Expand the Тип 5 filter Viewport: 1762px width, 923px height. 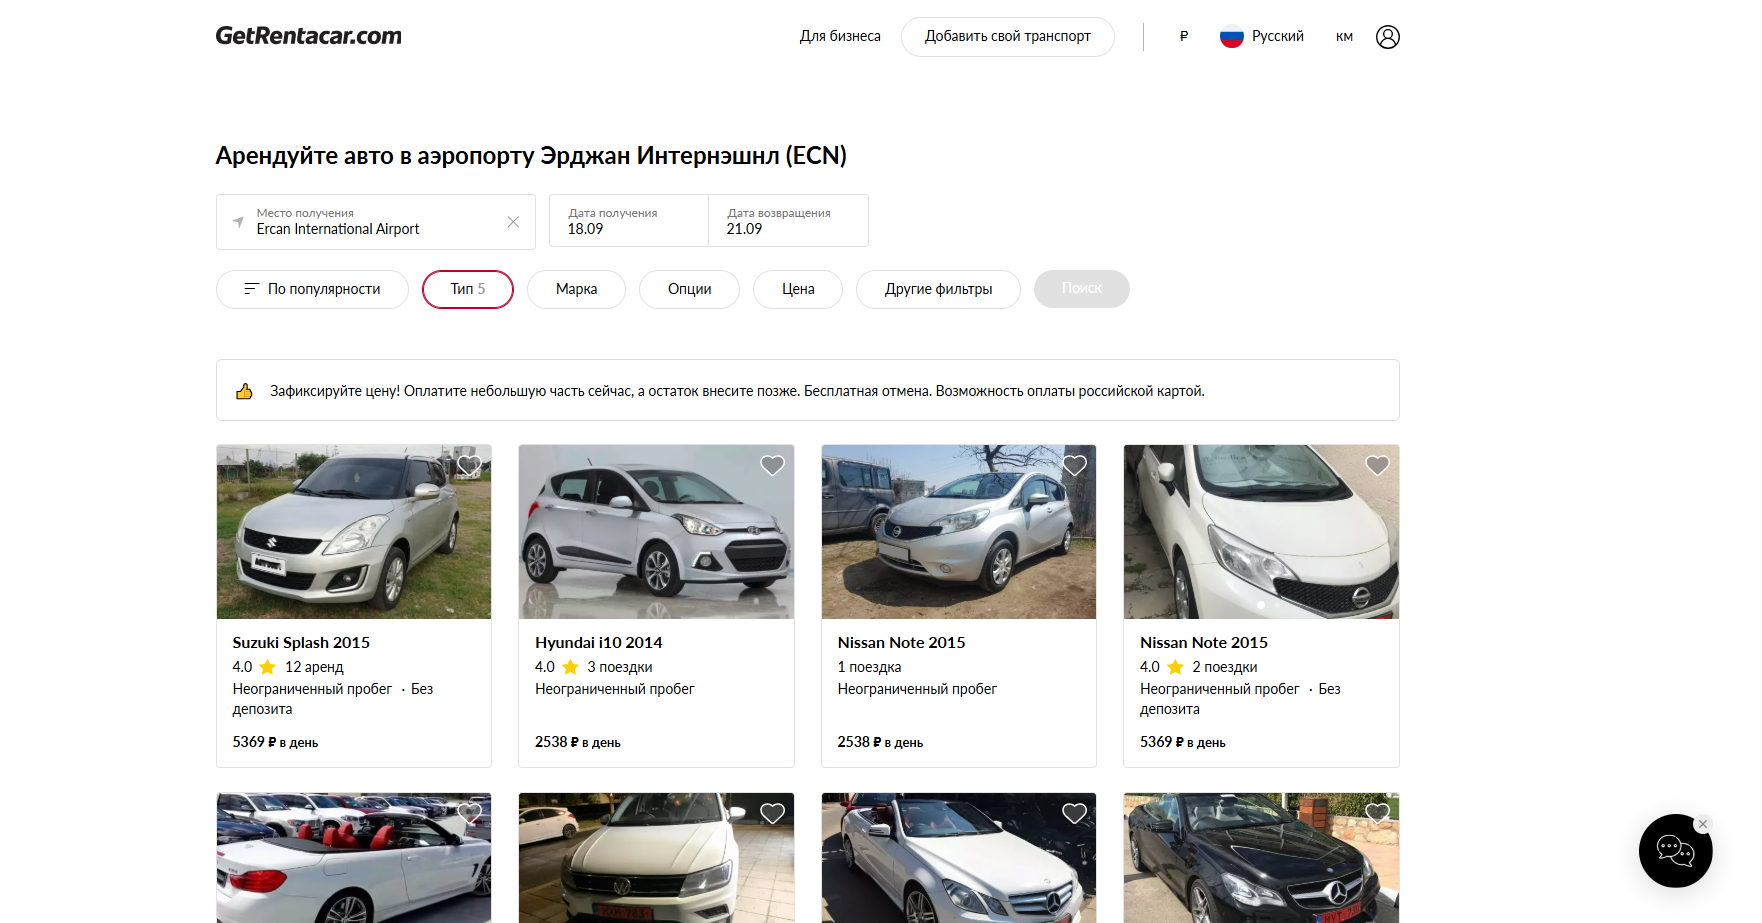(x=468, y=289)
